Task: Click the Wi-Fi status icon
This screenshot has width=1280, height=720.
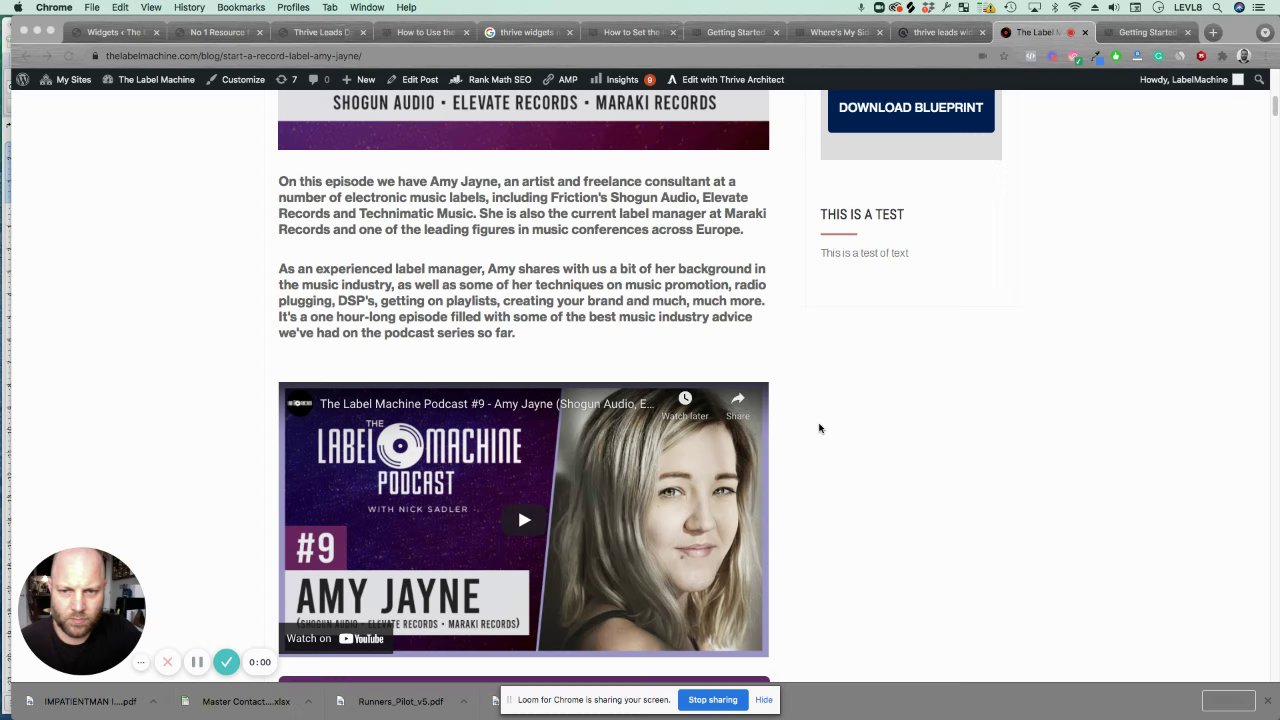Action: tap(1075, 7)
